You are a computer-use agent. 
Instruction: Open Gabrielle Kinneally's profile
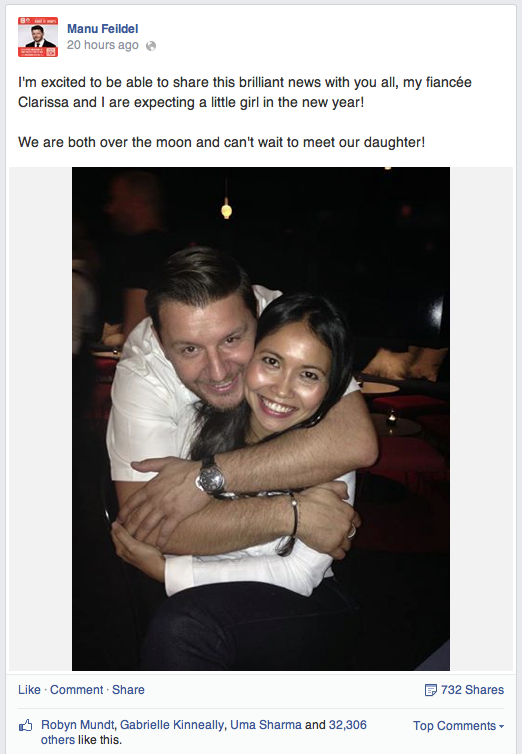[x=172, y=725]
